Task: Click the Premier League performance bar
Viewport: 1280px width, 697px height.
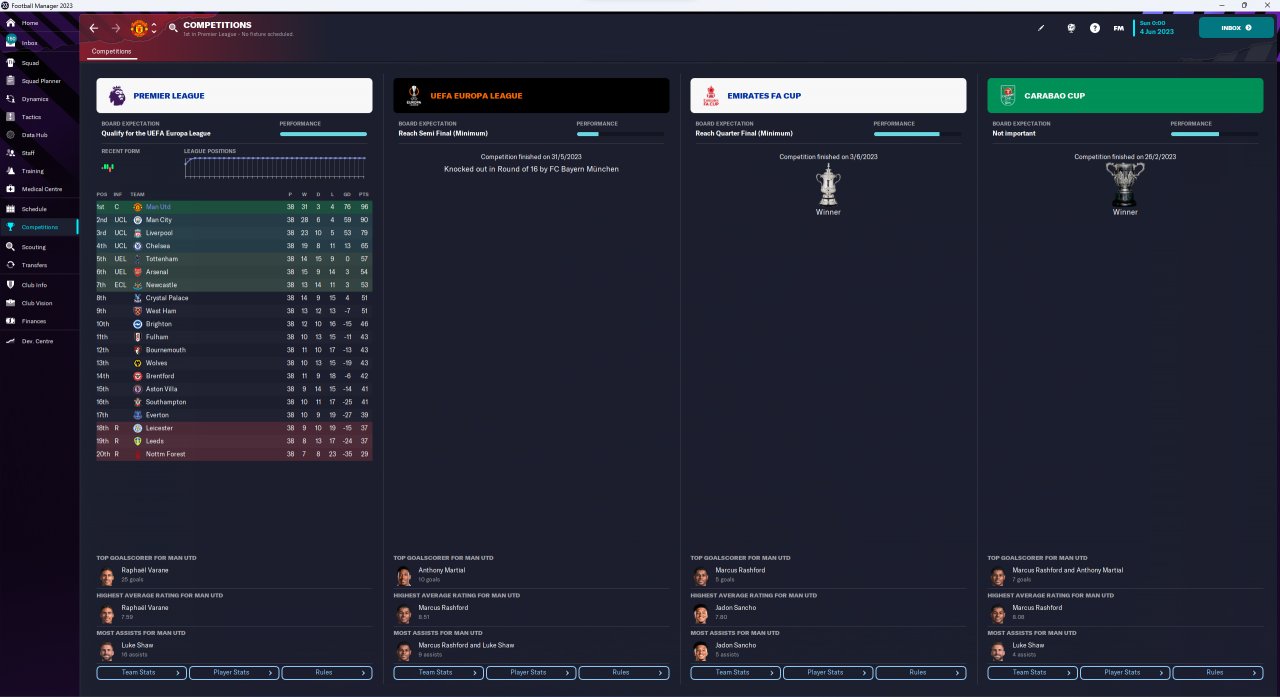Action: tap(323, 133)
